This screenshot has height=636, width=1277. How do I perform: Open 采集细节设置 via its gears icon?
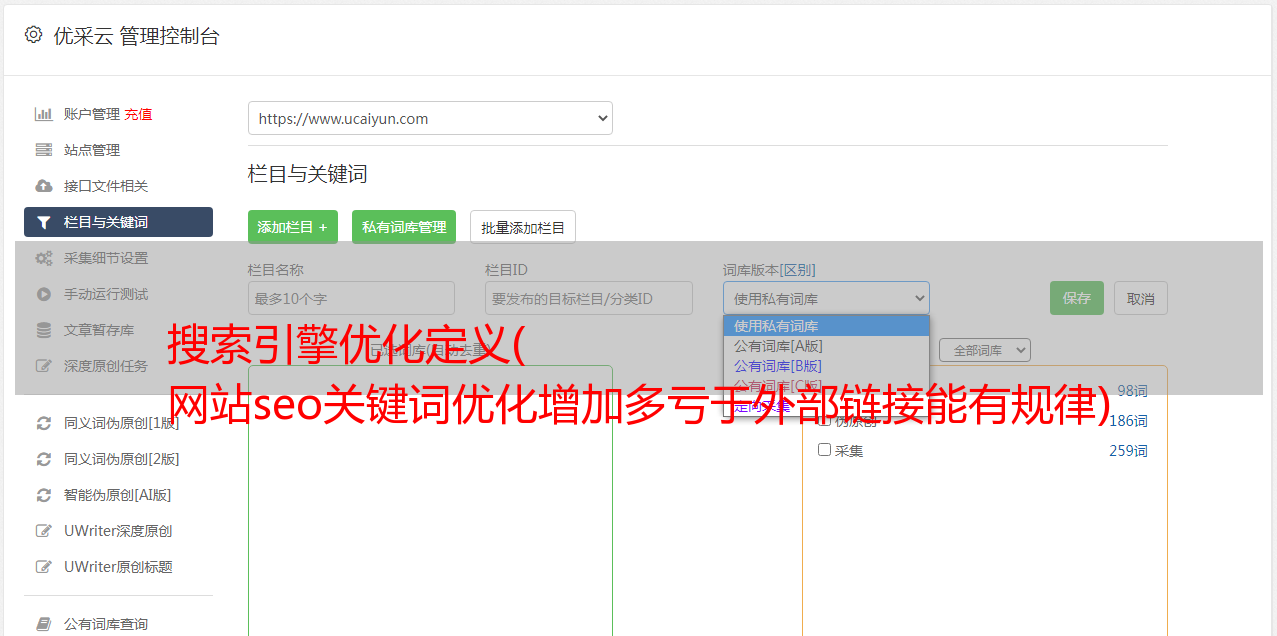[44, 258]
